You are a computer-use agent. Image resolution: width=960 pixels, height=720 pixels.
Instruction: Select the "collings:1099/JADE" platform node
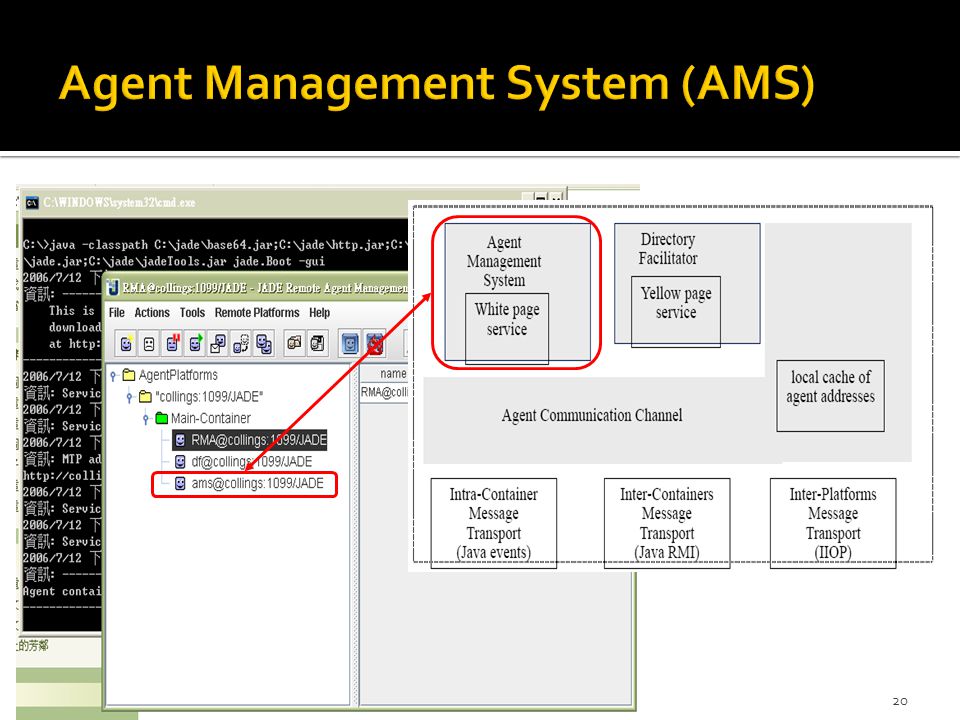coord(209,397)
